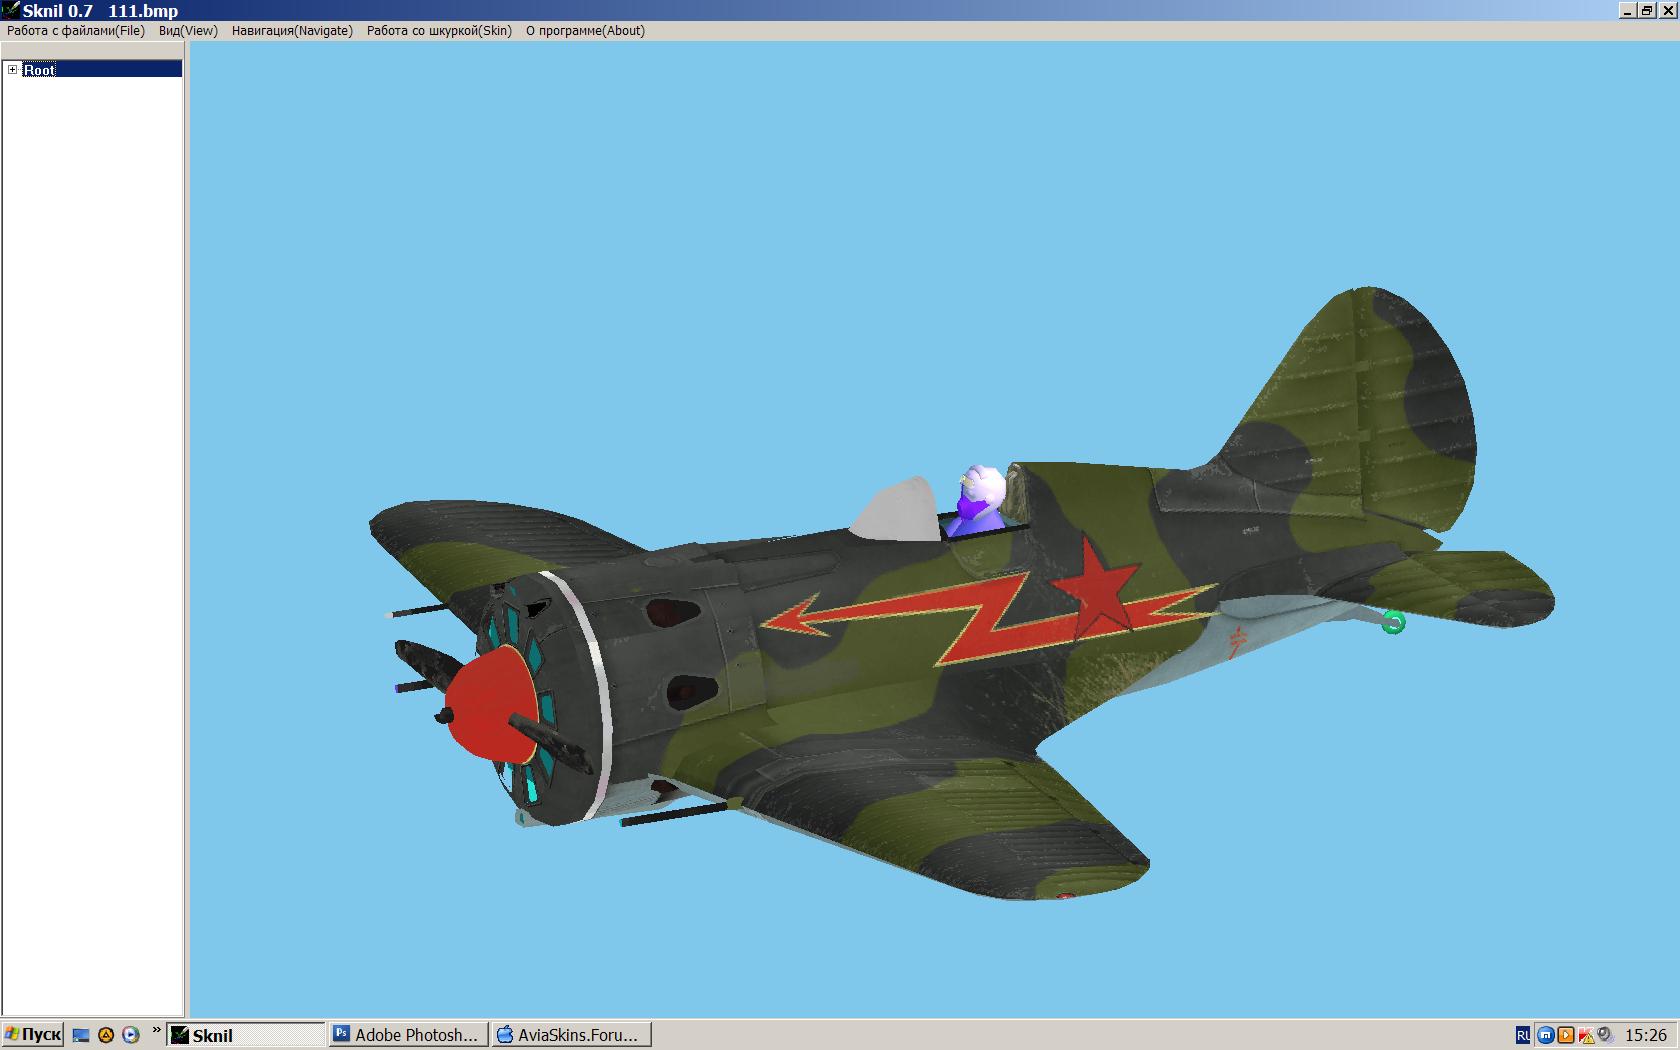1680x1050 pixels.
Task: Expand the quick launch overflow chevron
Action: [x=156, y=1031]
